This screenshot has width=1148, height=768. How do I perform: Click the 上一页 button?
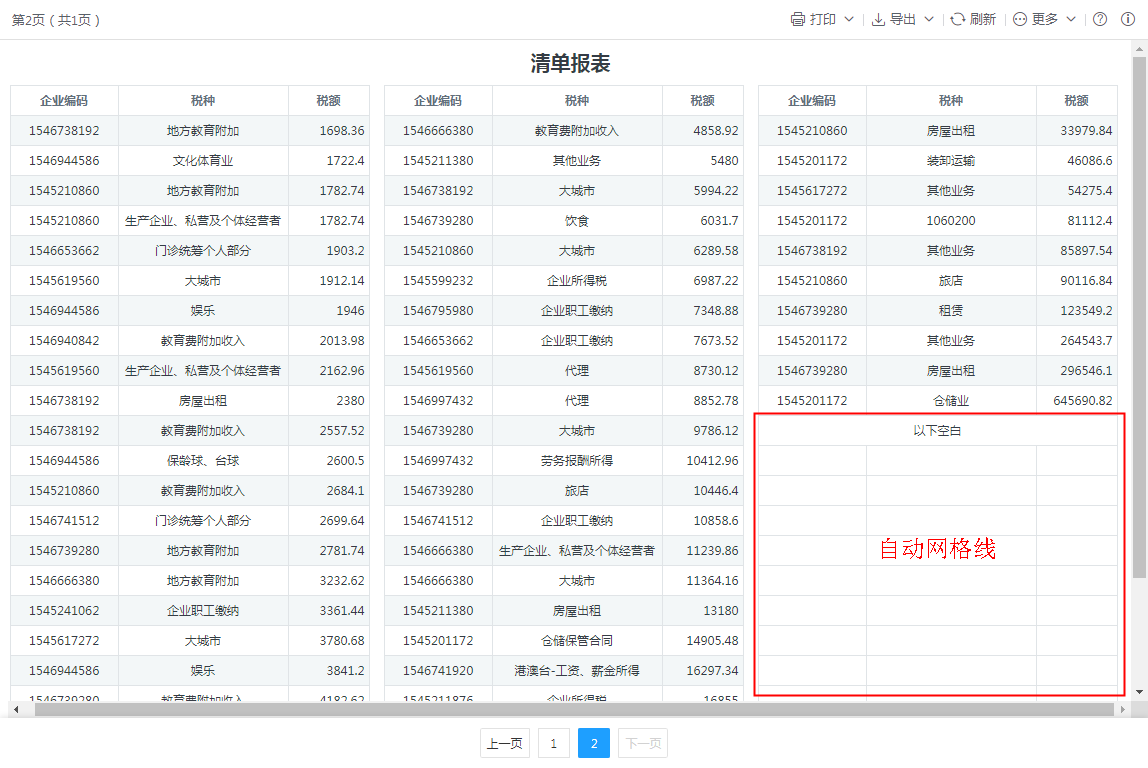[505, 743]
